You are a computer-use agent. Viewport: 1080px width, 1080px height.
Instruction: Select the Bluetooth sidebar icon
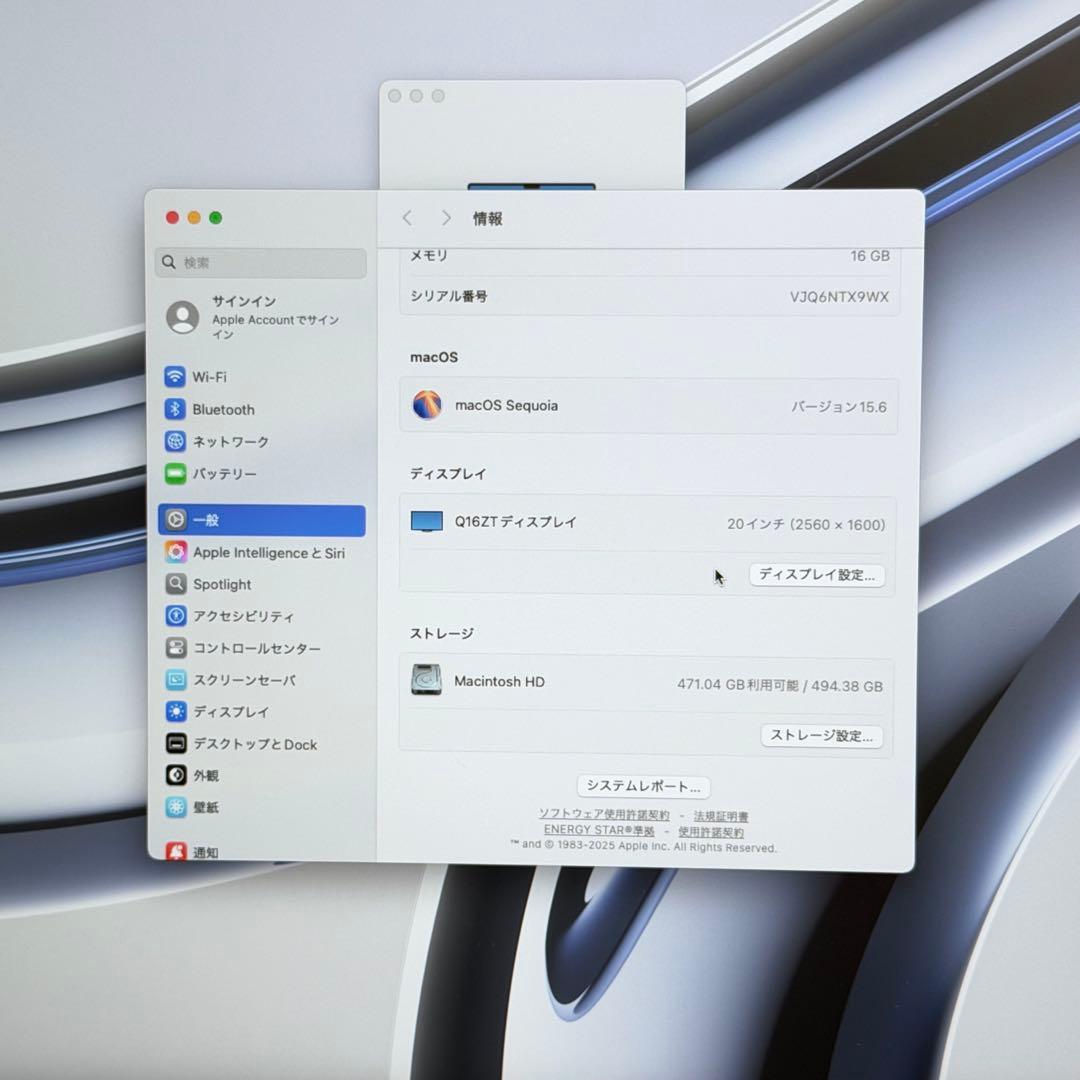175,409
